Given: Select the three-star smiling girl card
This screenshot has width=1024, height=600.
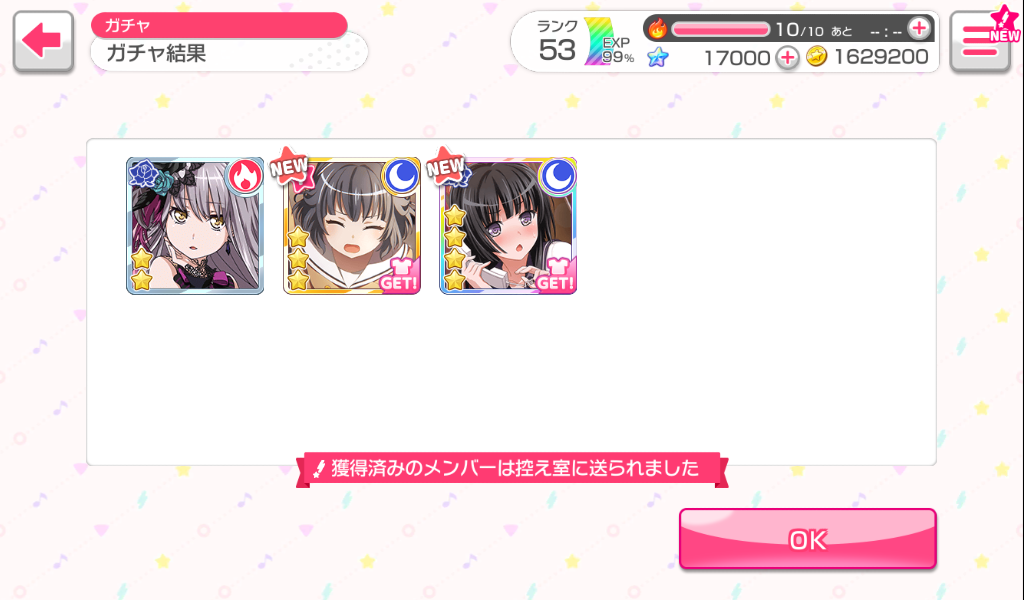Looking at the screenshot, I should click(352, 226).
